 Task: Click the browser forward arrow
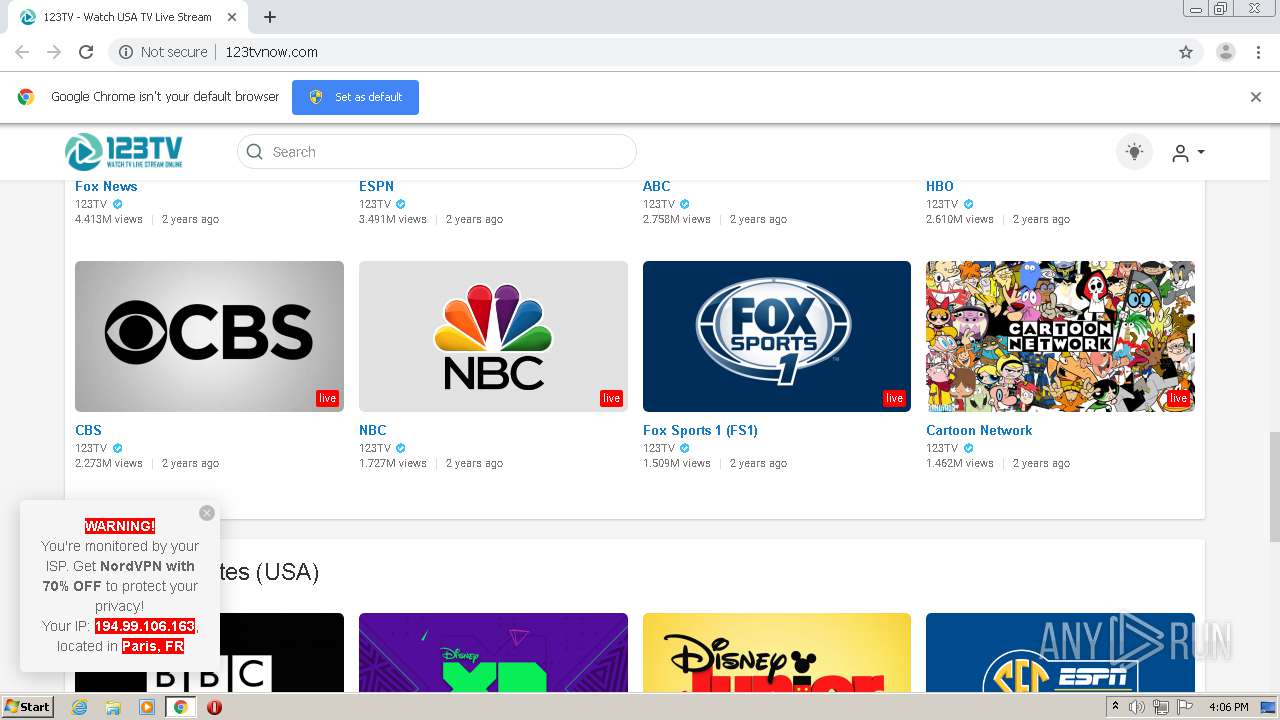tap(54, 52)
